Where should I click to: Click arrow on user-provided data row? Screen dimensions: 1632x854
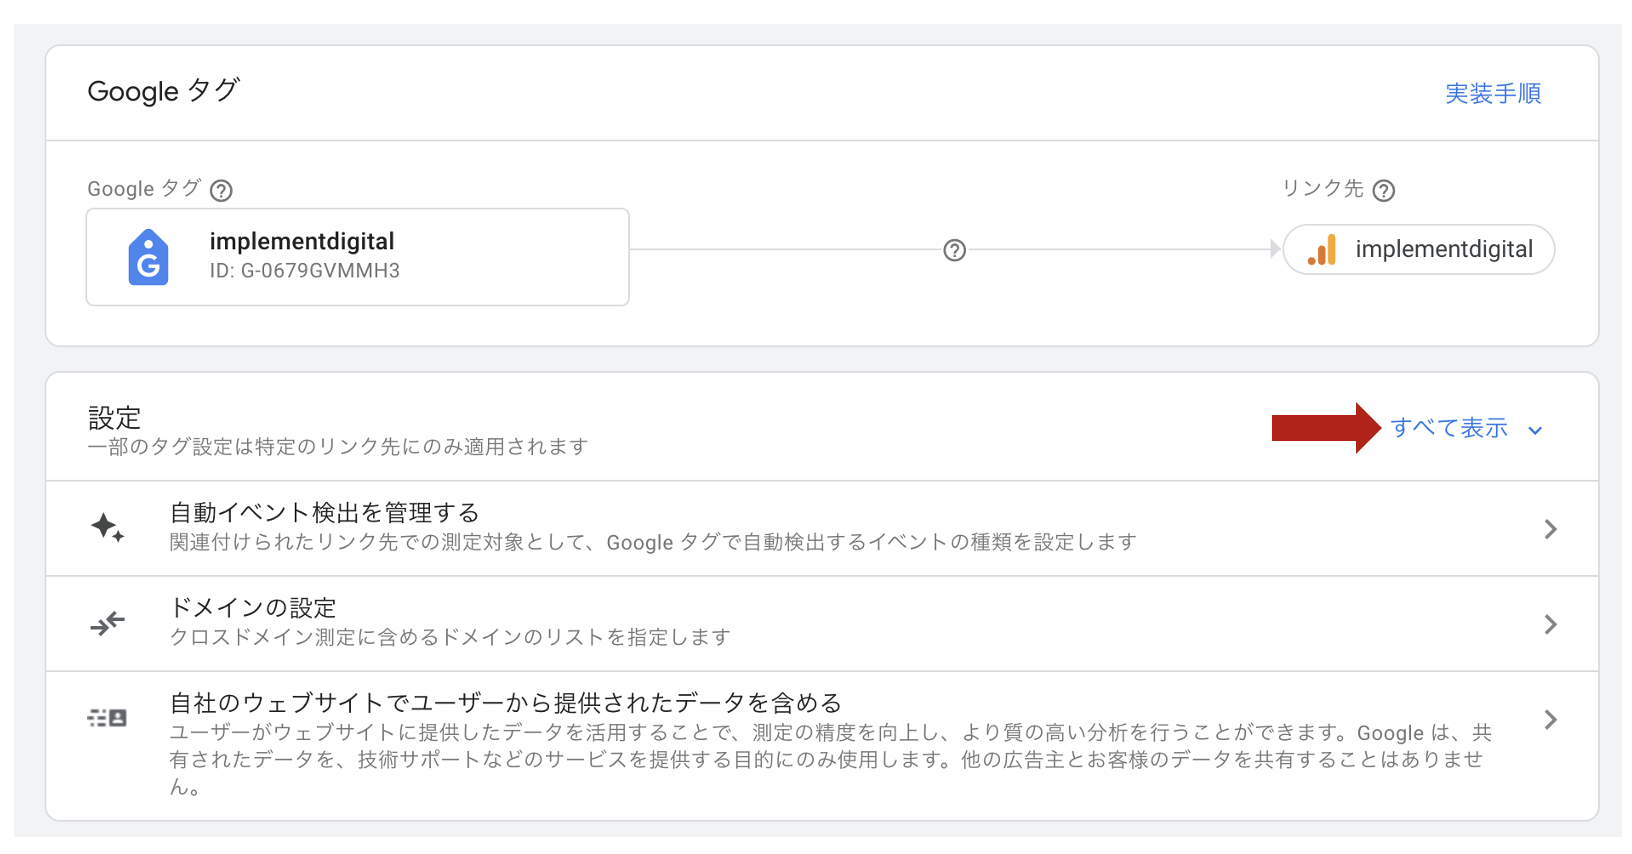[1550, 720]
